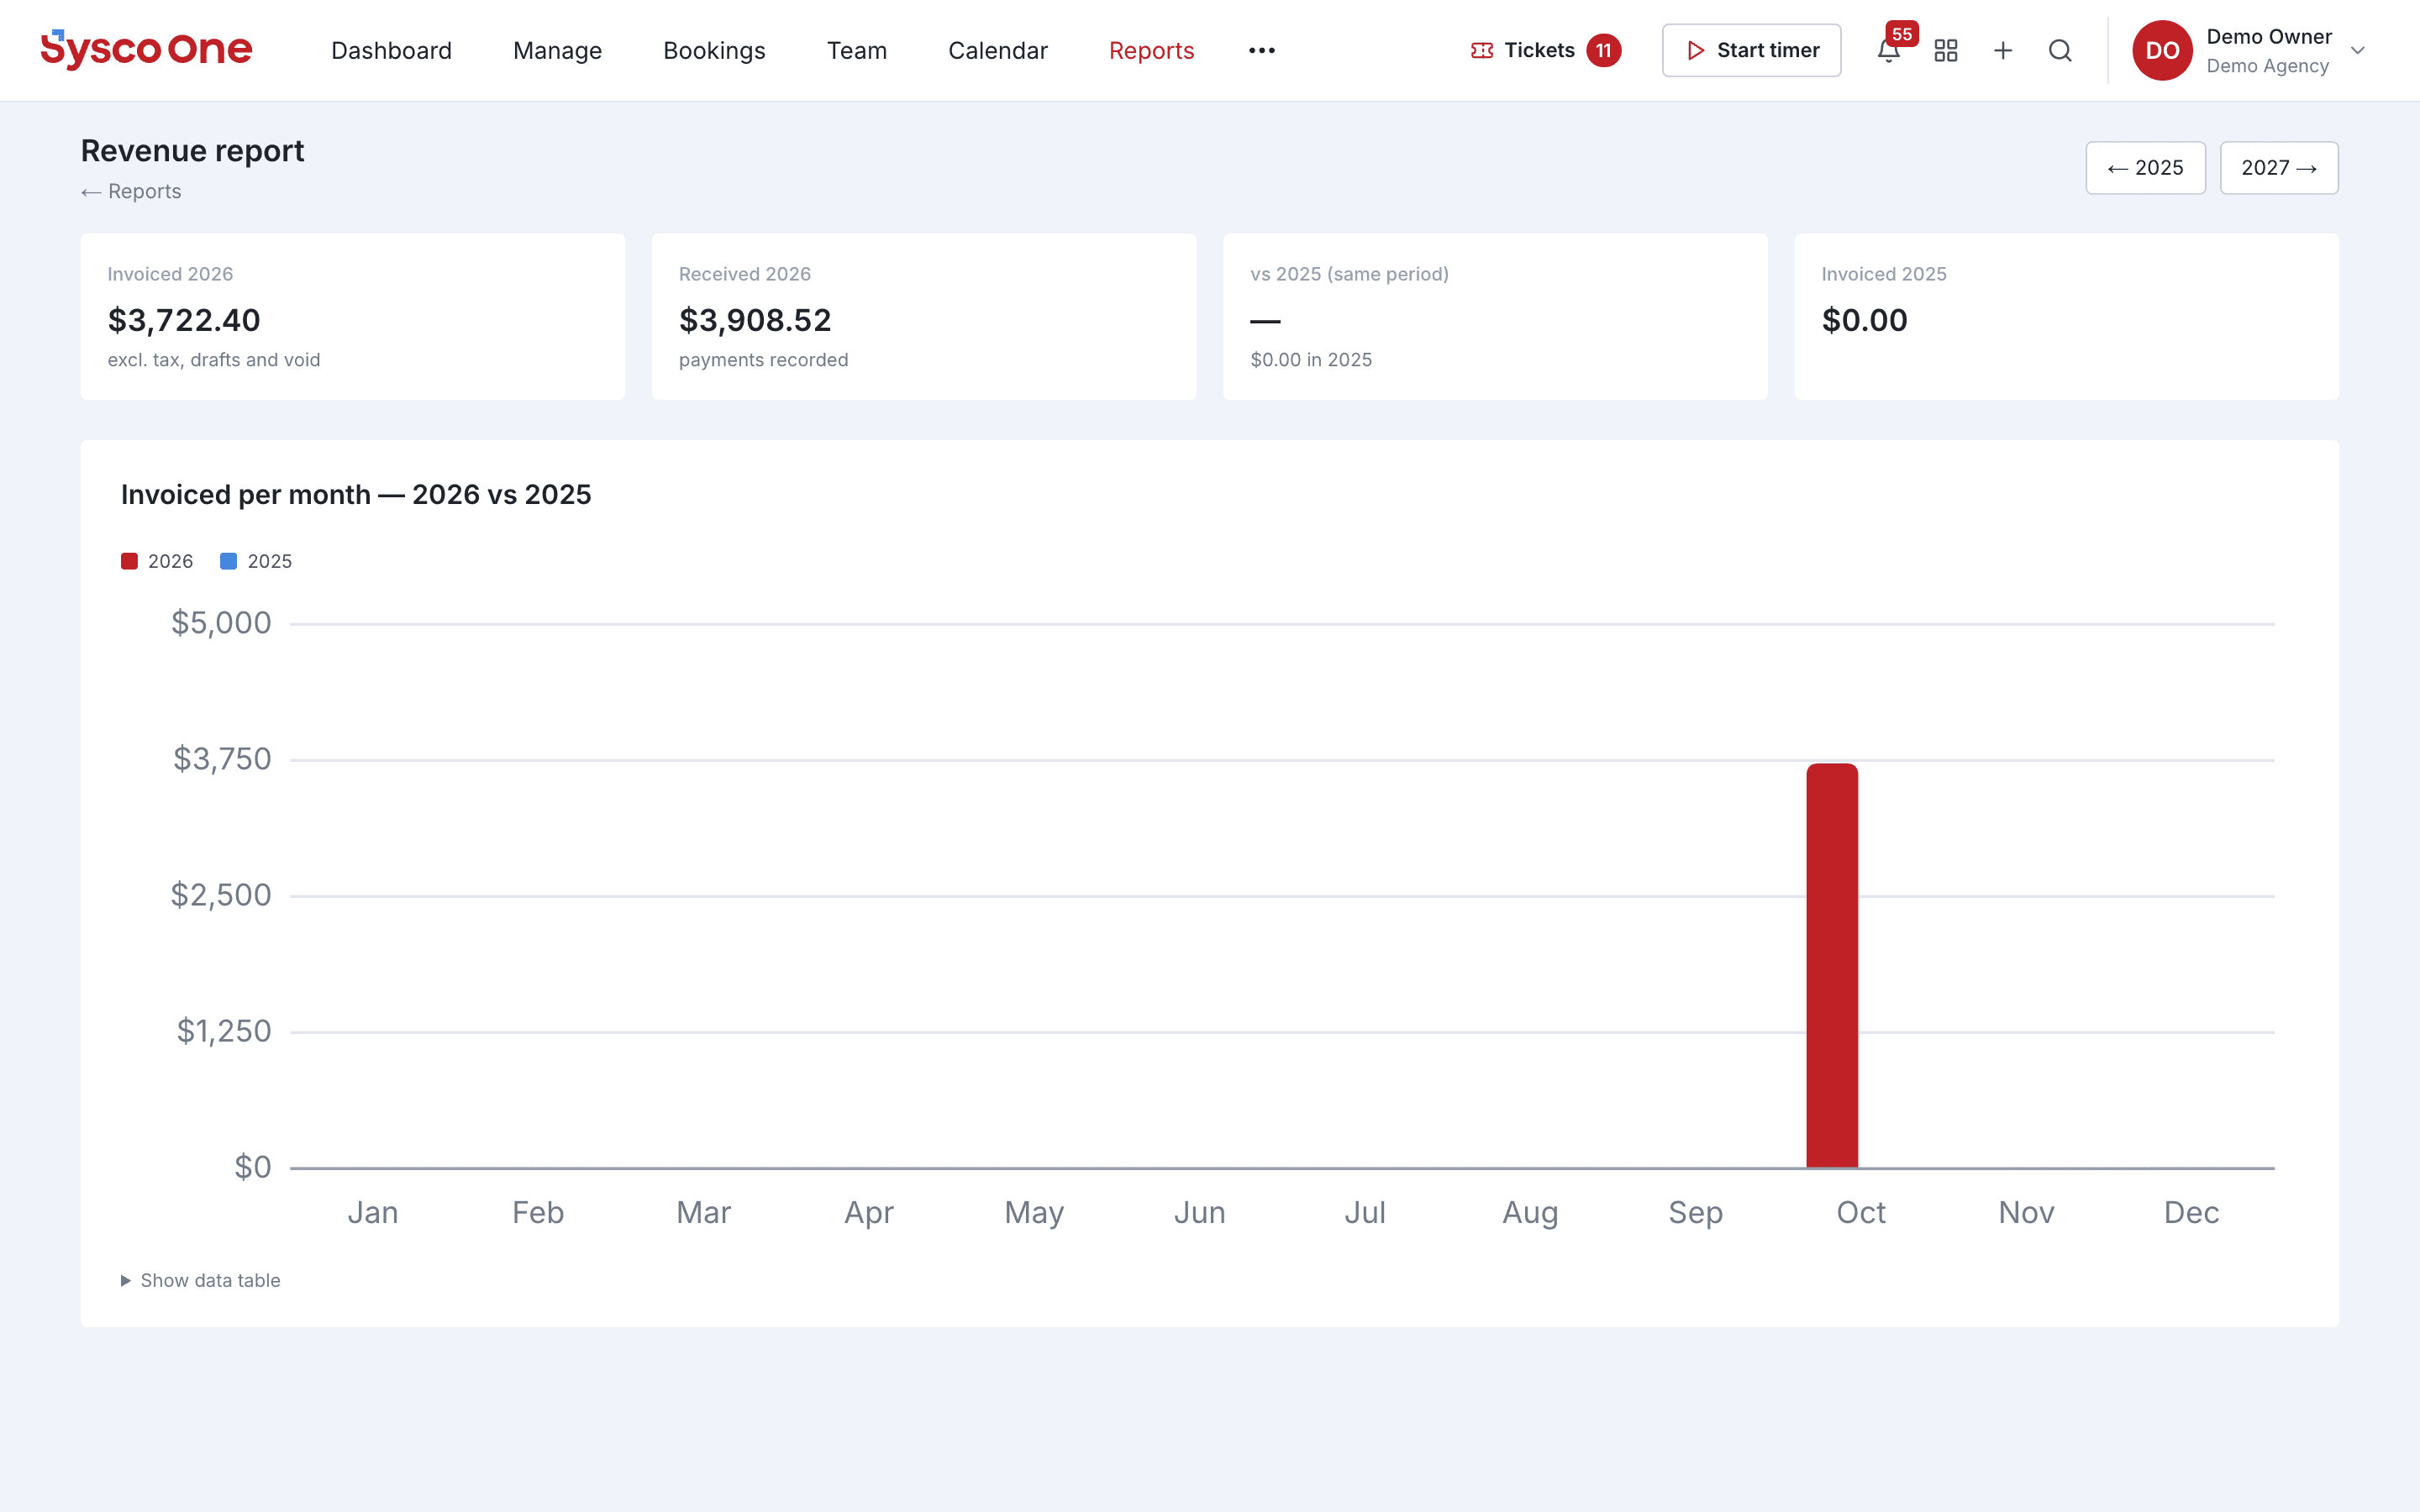Go to Dashboard menu item
This screenshot has width=2420, height=1512.
click(x=391, y=50)
